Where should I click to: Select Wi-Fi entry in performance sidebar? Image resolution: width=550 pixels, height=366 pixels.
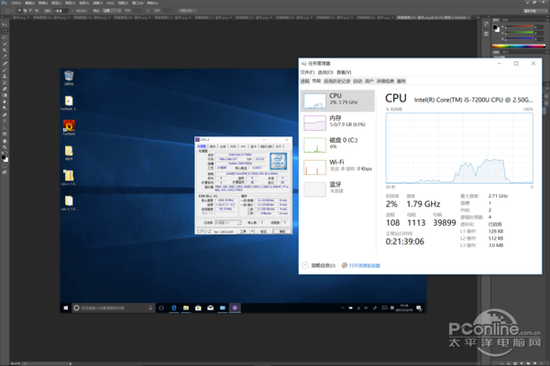[337, 167]
